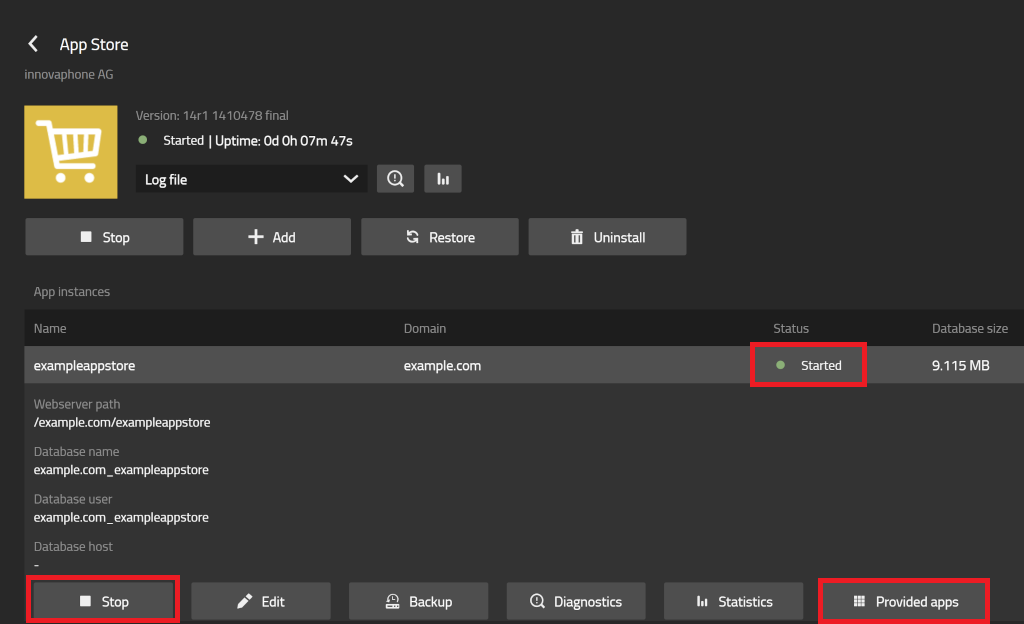
Task: Click the yellow shopping cart app icon
Action: pos(64,152)
